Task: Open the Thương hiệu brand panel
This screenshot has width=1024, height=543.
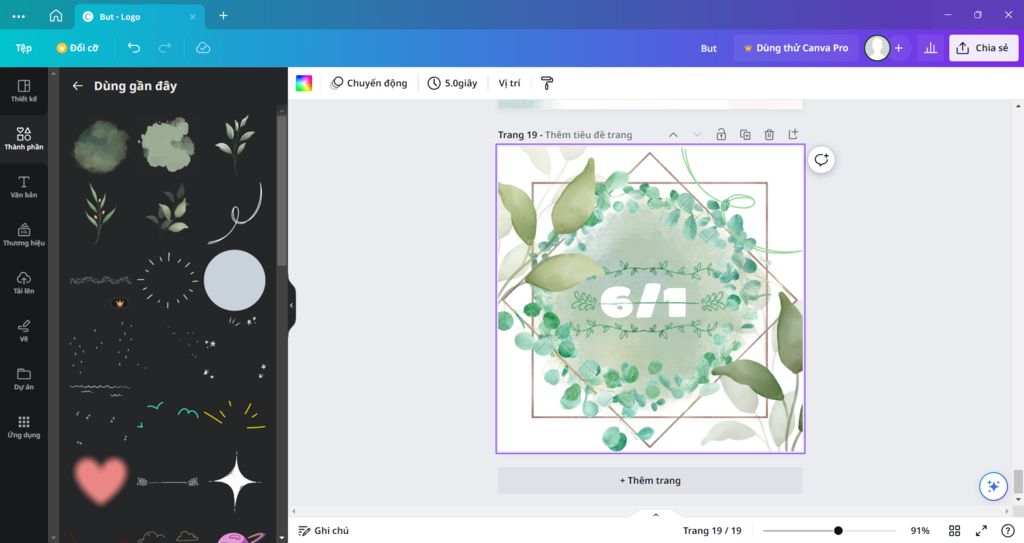Action: pyautogui.click(x=24, y=235)
